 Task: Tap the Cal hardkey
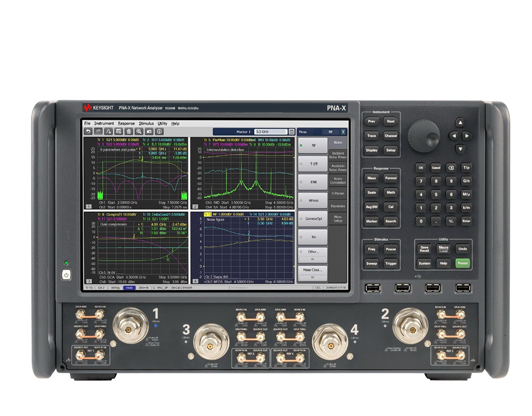coord(391,207)
